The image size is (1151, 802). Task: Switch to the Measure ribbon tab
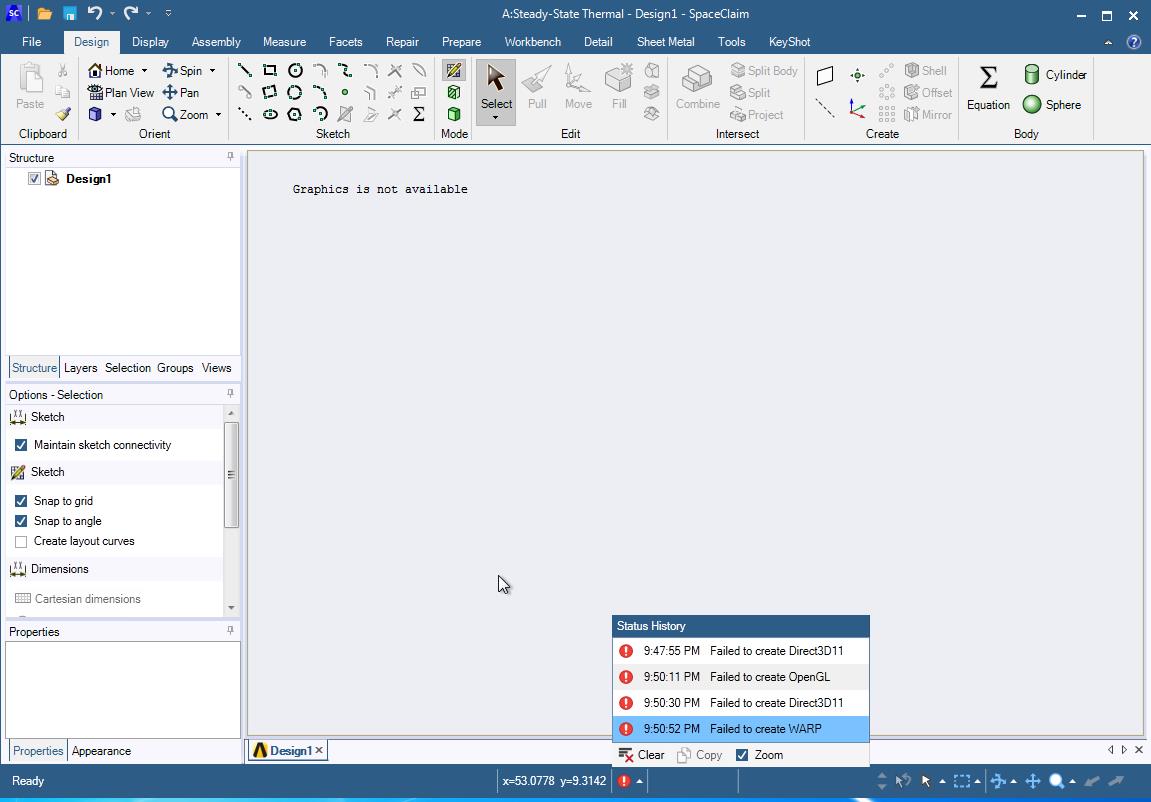[284, 42]
